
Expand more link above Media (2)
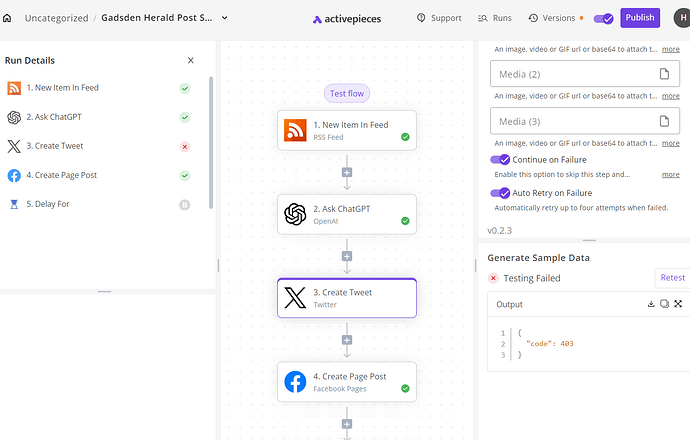coord(671,49)
